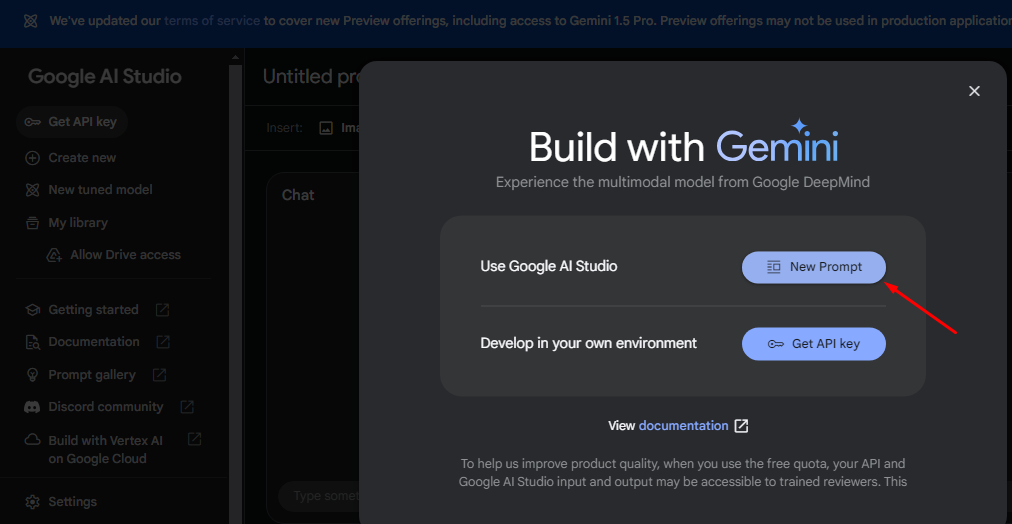1012x524 pixels.
Task: Click external-link icon next to Prompt gallery
Action: tap(159, 374)
